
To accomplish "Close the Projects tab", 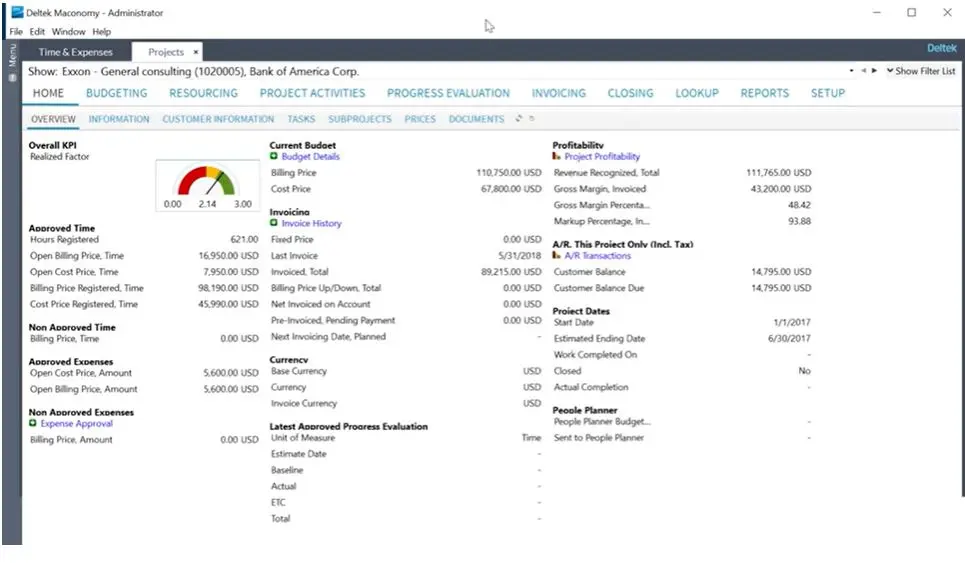I will pyautogui.click(x=196, y=52).
